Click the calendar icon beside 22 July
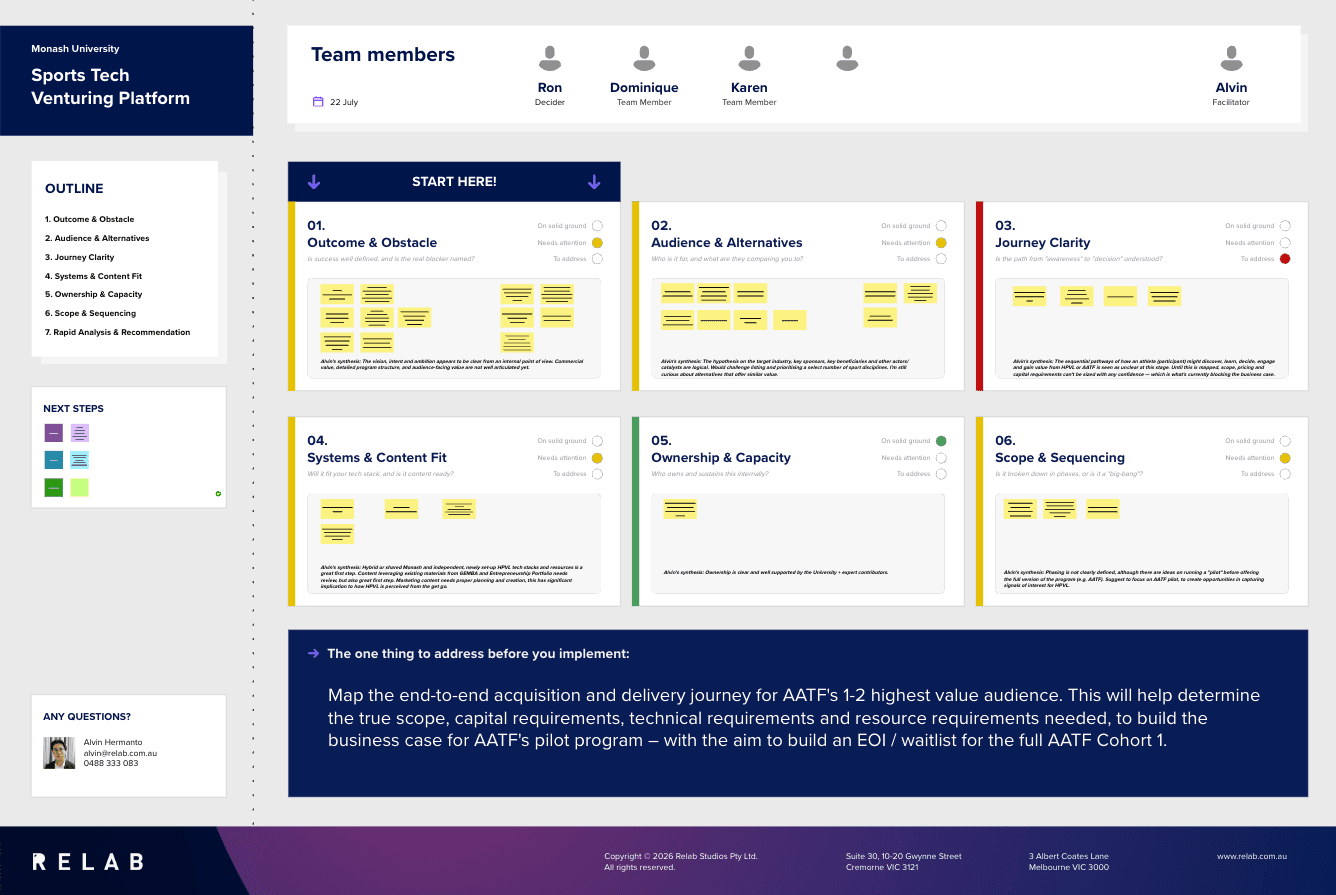Image resolution: width=1336 pixels, height=895 pixels. point(318,102)
